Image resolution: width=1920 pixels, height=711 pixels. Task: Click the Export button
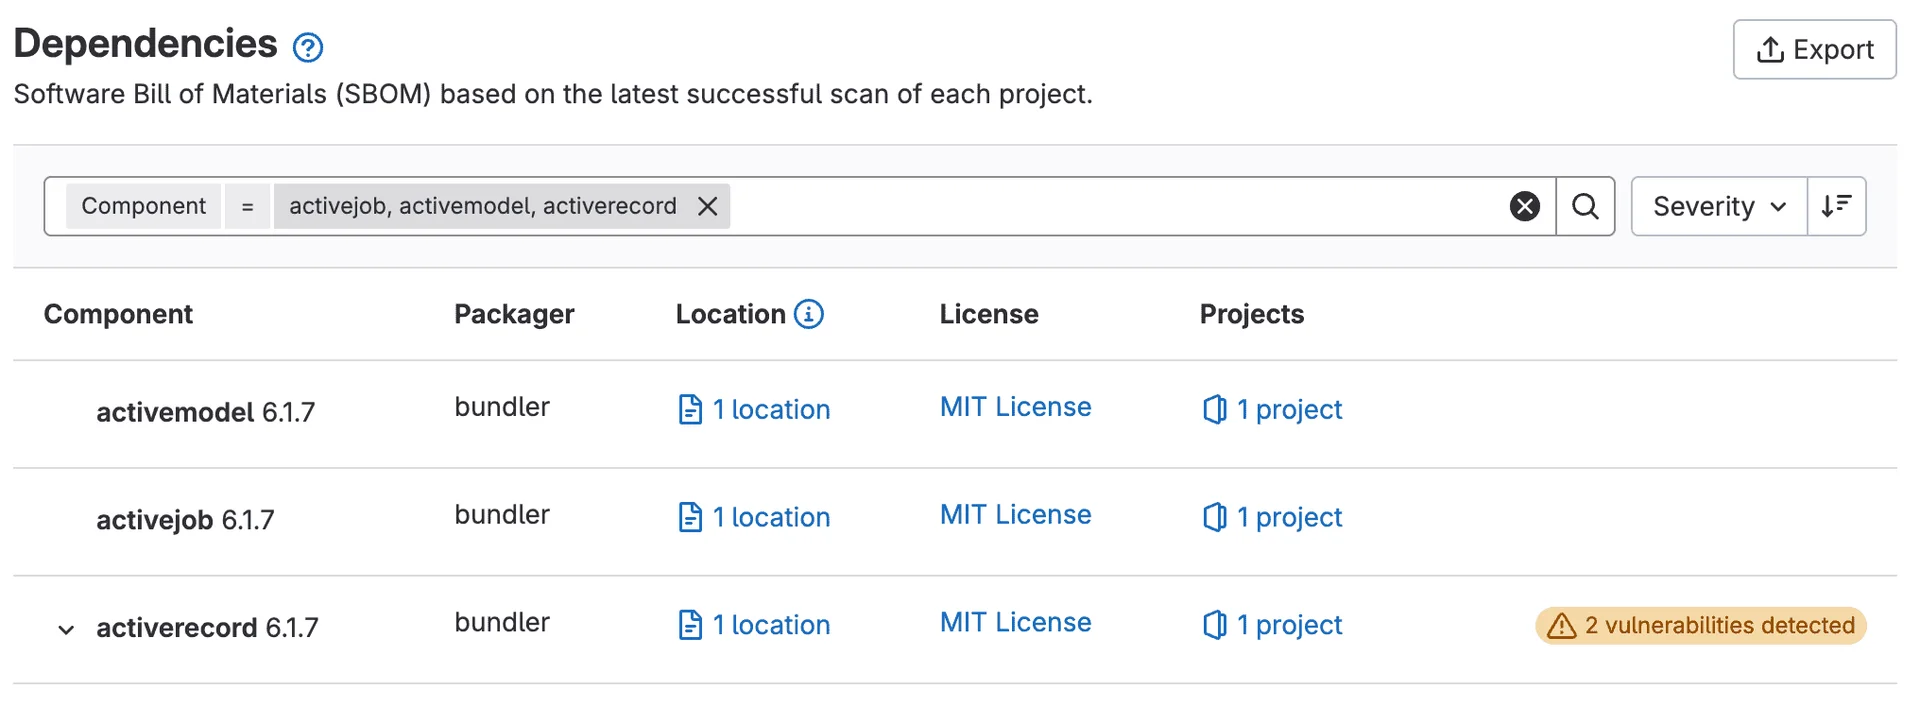point(1814,49)
